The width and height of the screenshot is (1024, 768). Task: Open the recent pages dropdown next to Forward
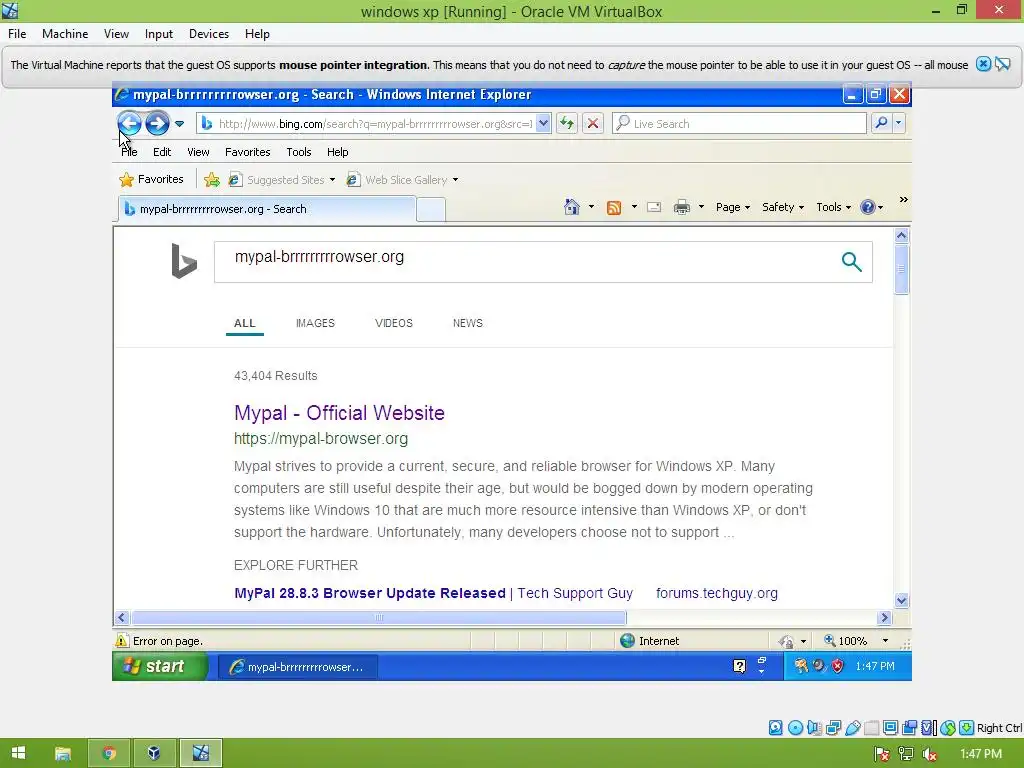180,123
